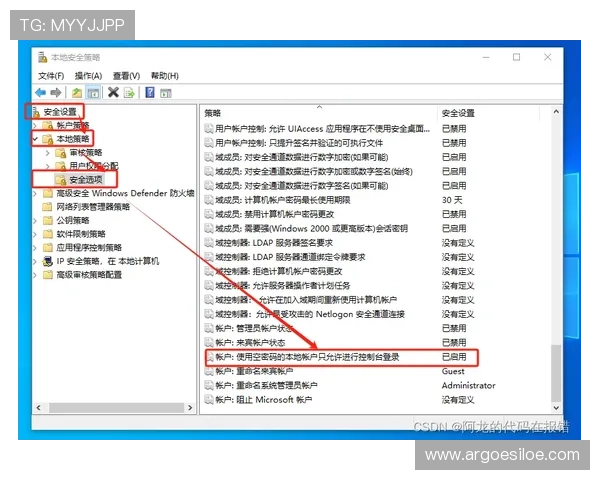Open the 查看(V) menu

tap(126, 76)
